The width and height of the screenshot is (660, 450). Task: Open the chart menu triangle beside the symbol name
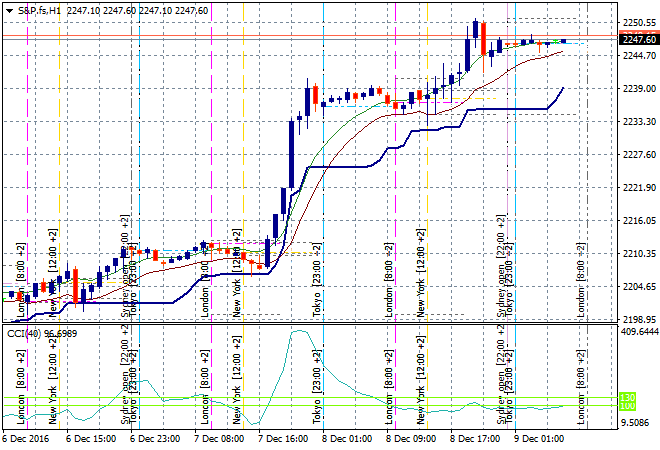8,10
